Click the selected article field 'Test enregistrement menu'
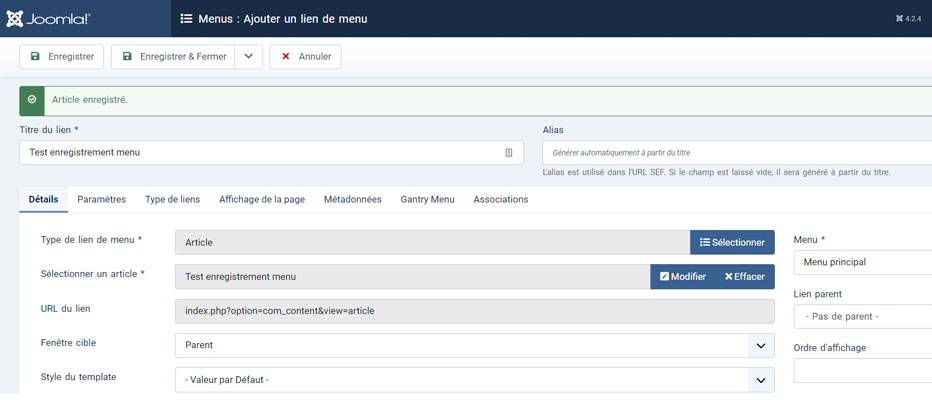The width and height of the screenshot is (932, 400). [413, 277]
